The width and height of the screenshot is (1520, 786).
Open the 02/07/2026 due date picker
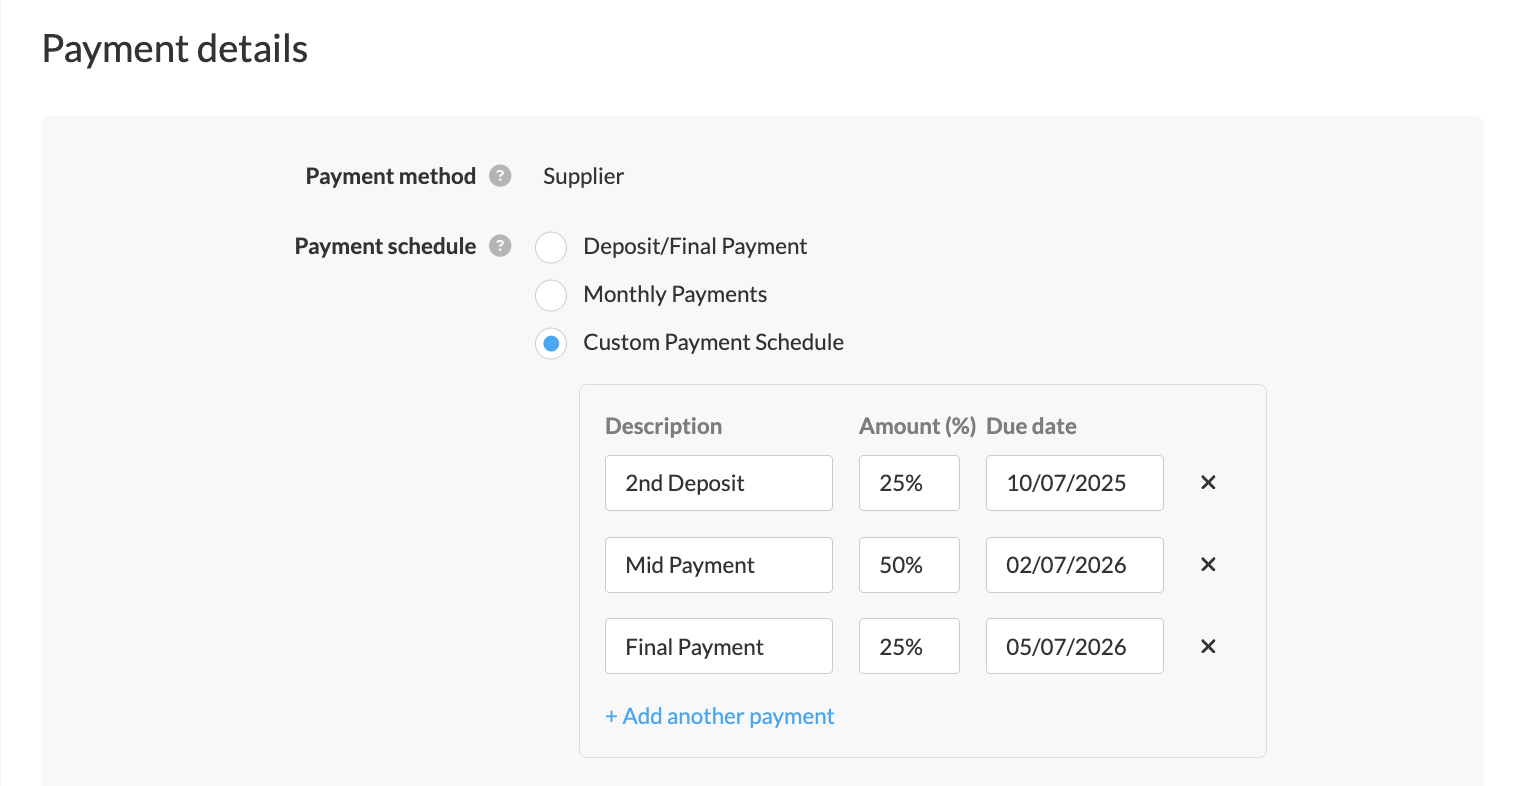click(x=1074, y=565)
